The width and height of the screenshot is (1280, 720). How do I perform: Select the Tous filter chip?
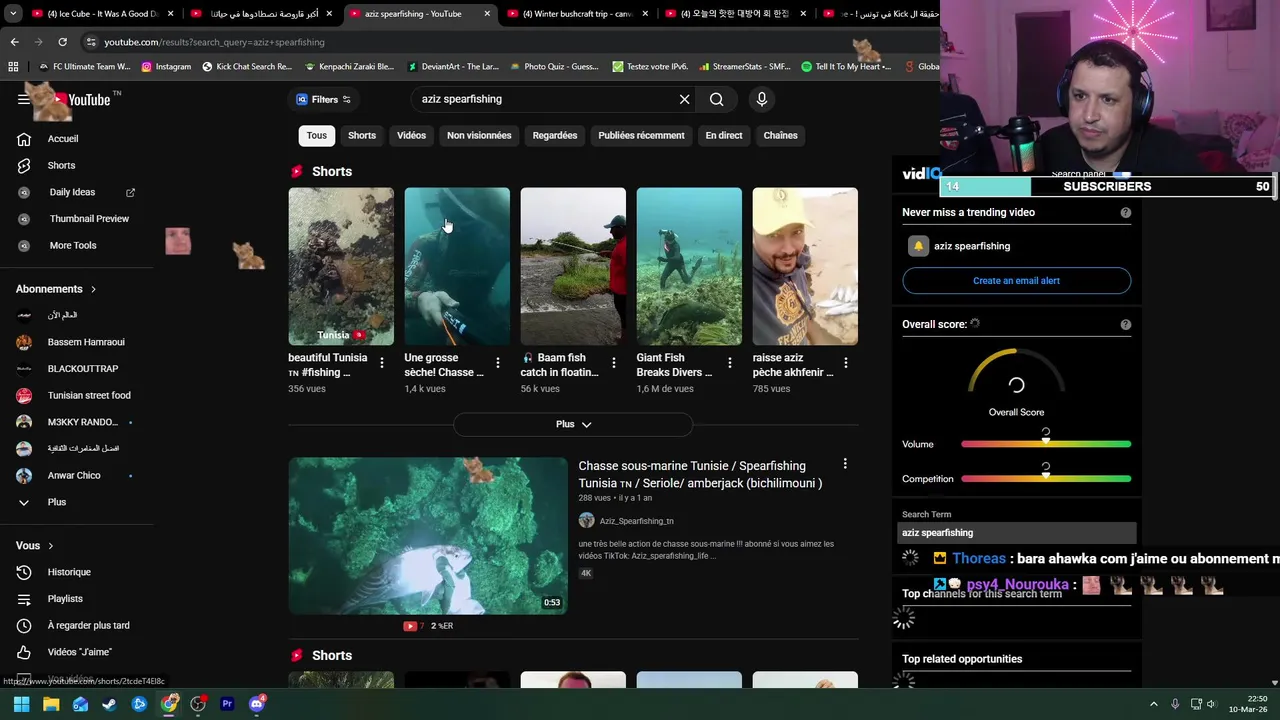pyautogui.click(x=316, y=135)
